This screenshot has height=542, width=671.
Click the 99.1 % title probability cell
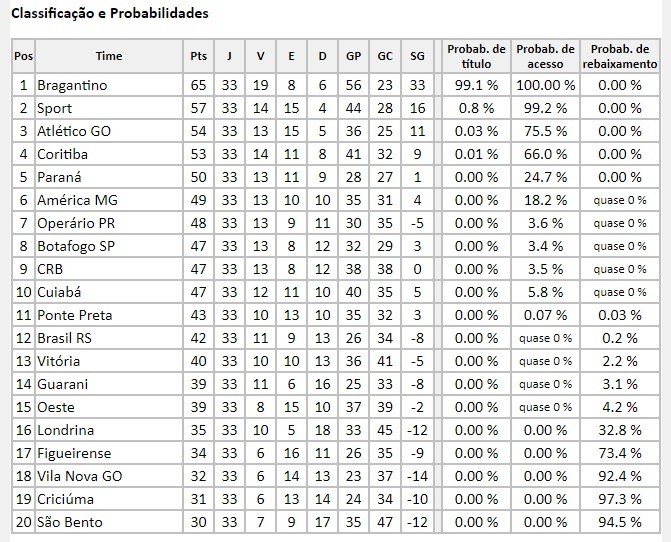point(476,85)
